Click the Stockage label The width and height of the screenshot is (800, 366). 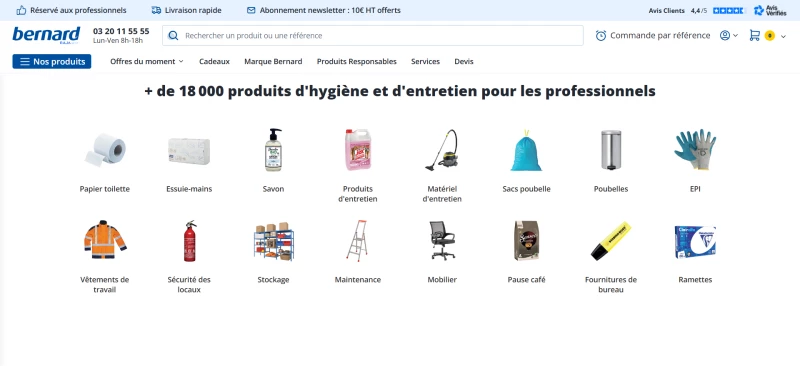(273, 280)
